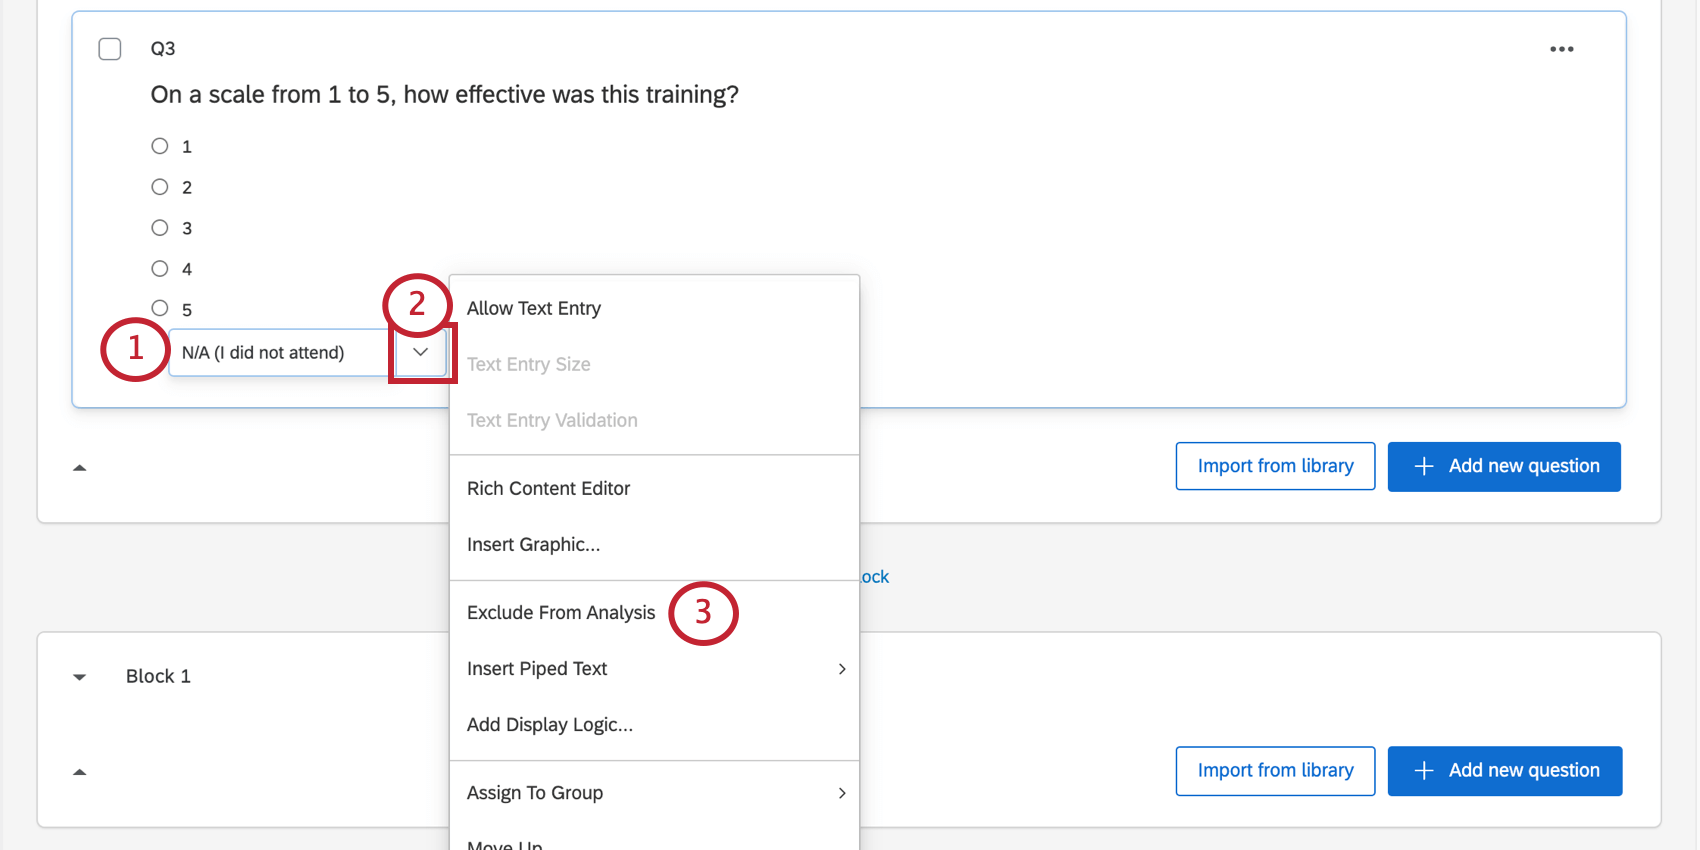Open the Q3 three-dot options menu

click(x=1561, y=49)
